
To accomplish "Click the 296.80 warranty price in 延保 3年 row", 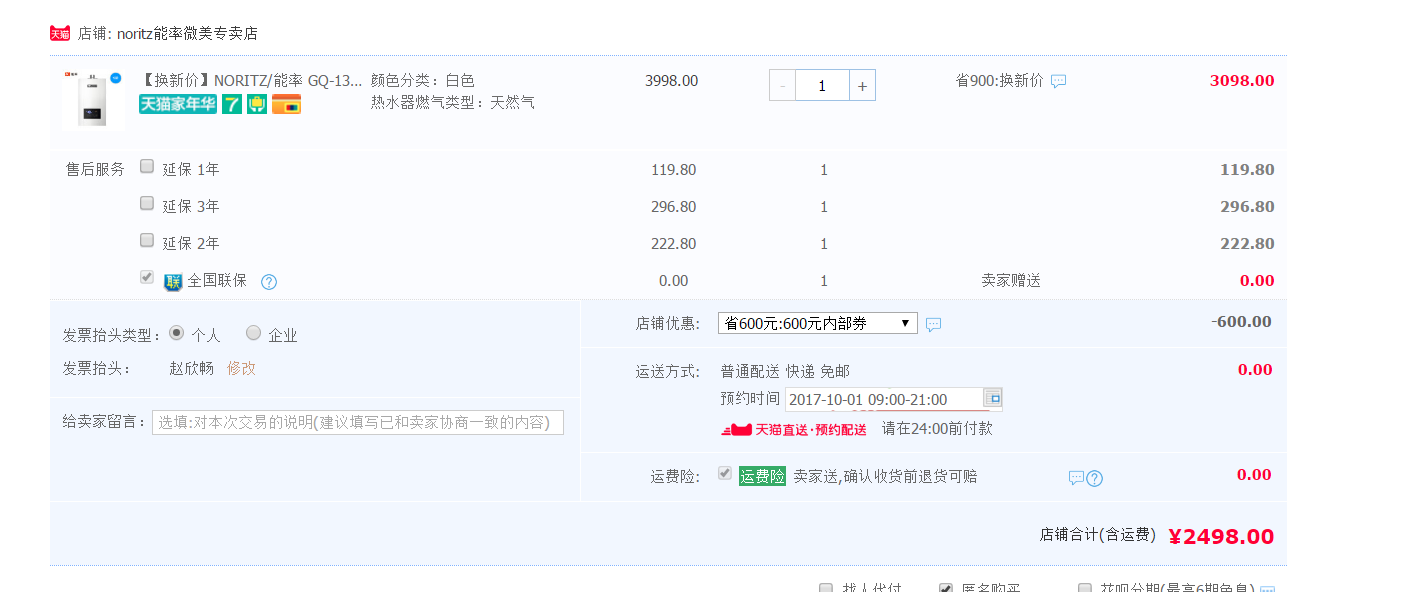I will (x=674, y=207).
